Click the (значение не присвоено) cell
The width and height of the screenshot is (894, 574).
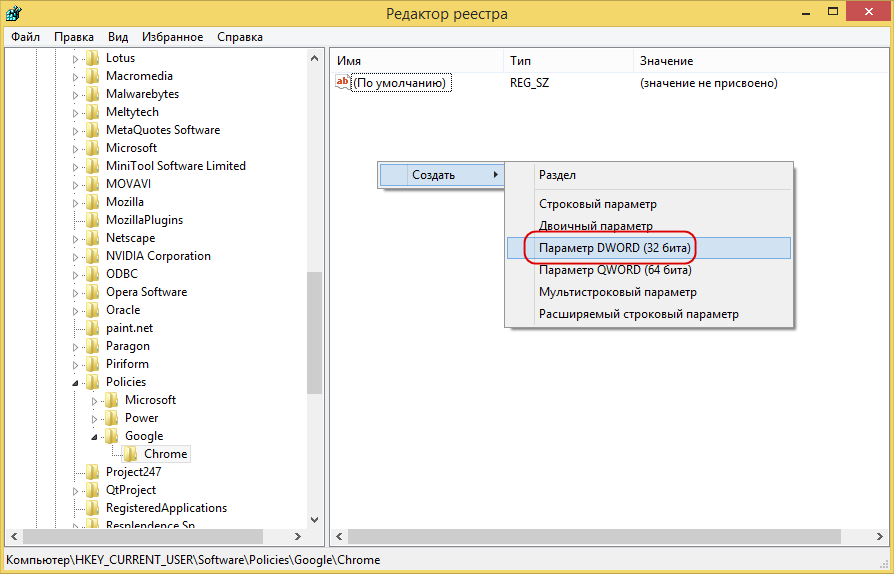[x=709, y=83]
